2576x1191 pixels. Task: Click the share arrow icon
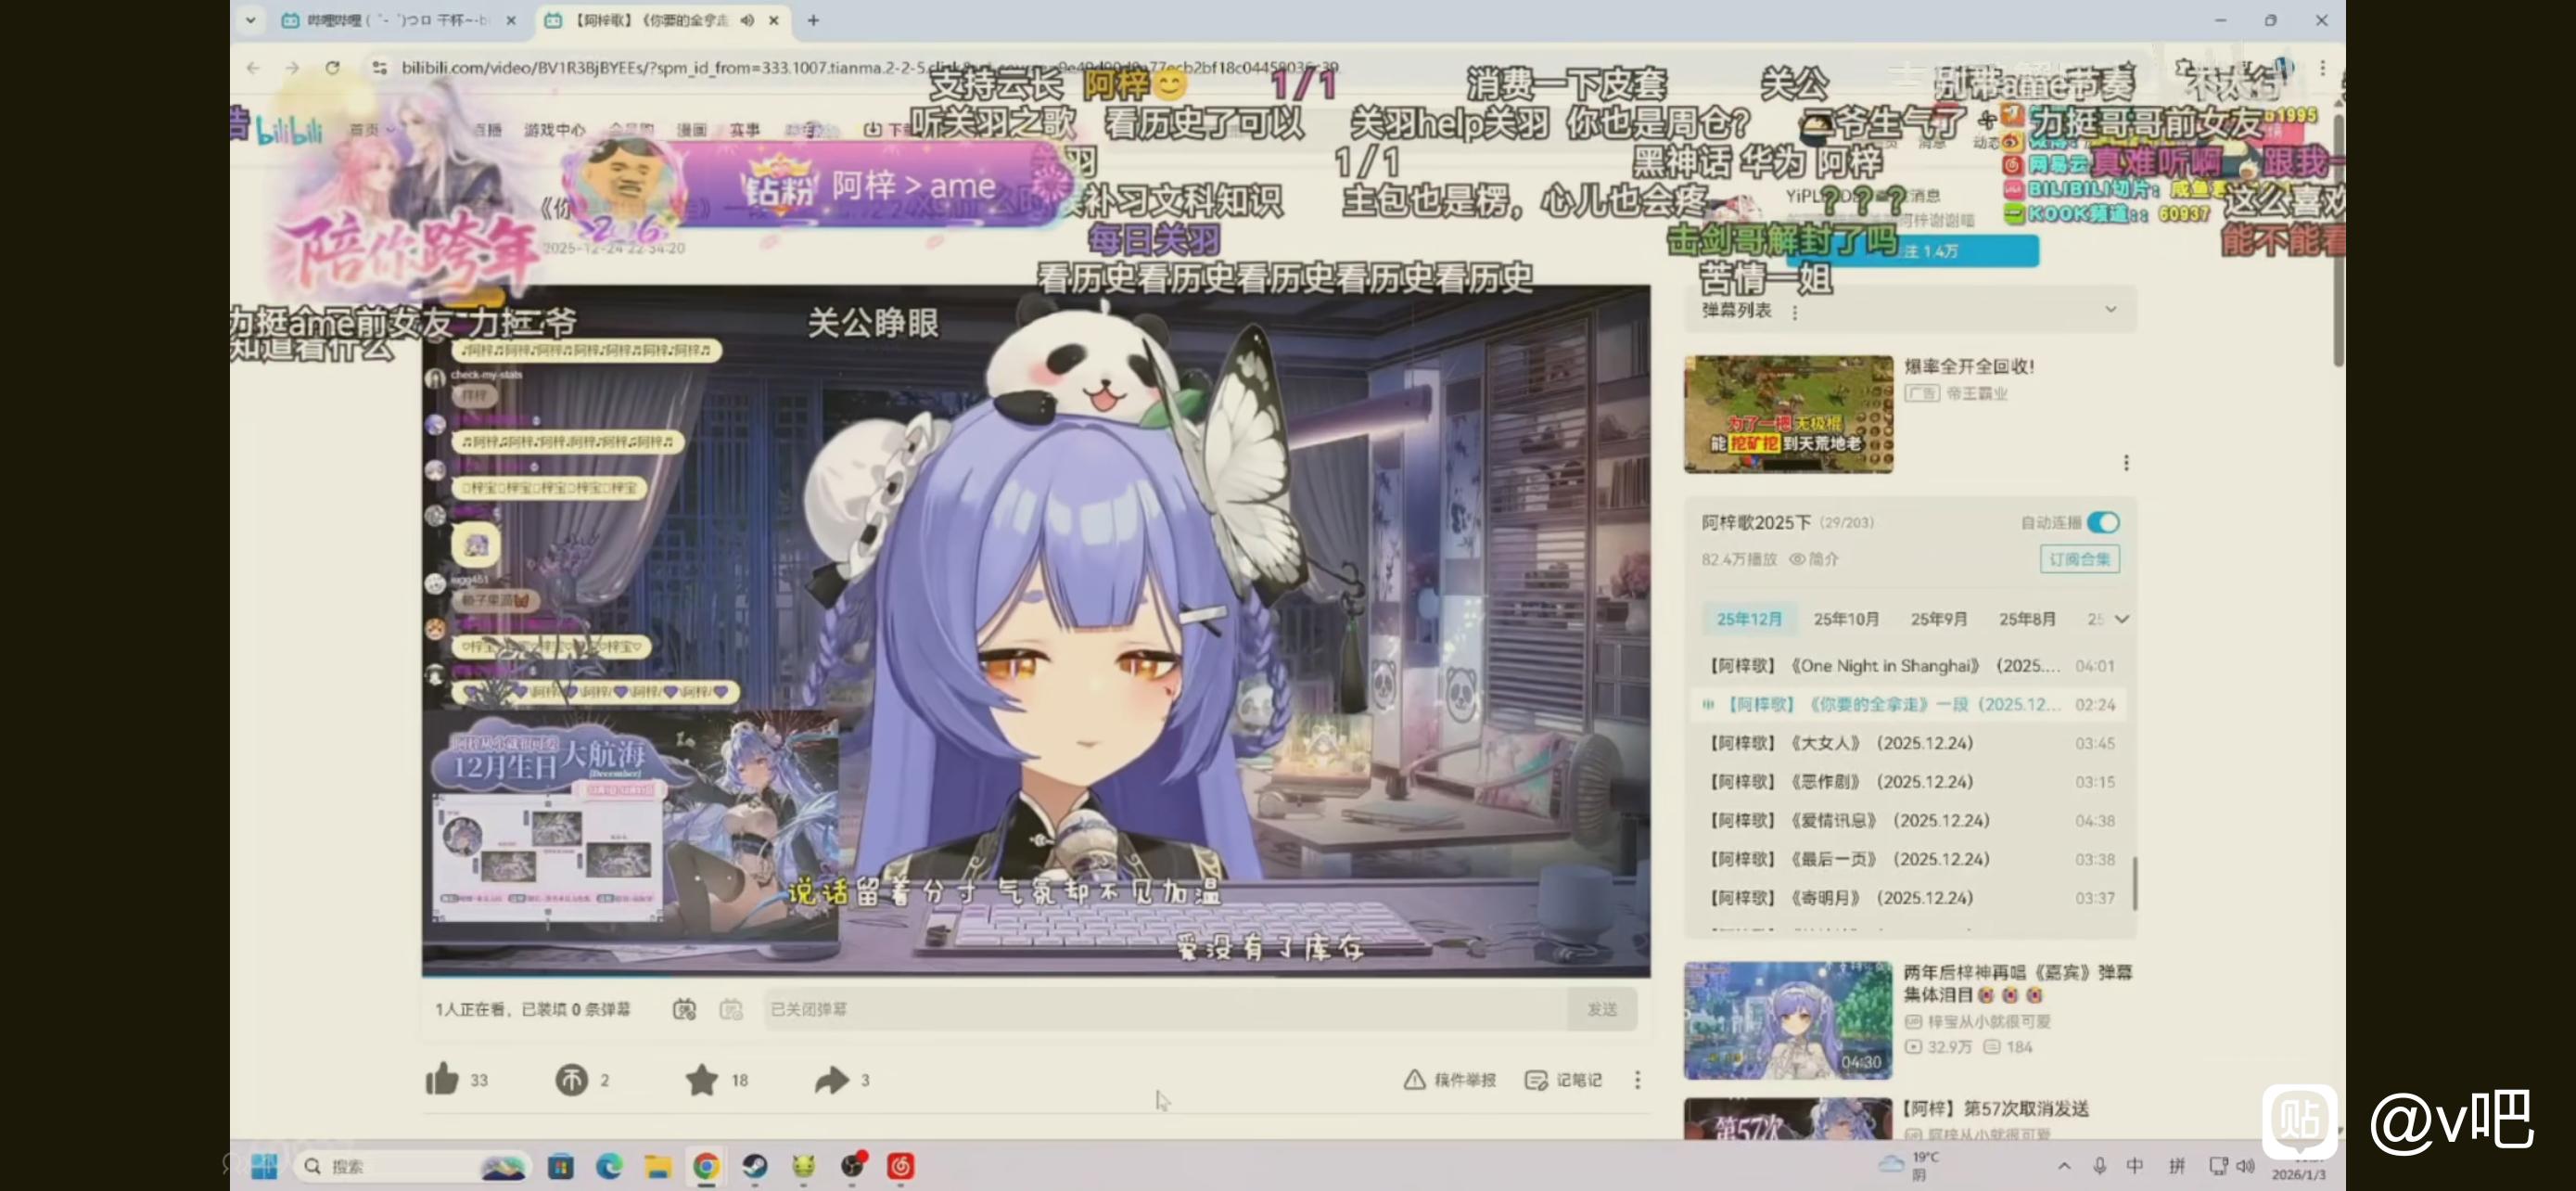(831, 1079)
